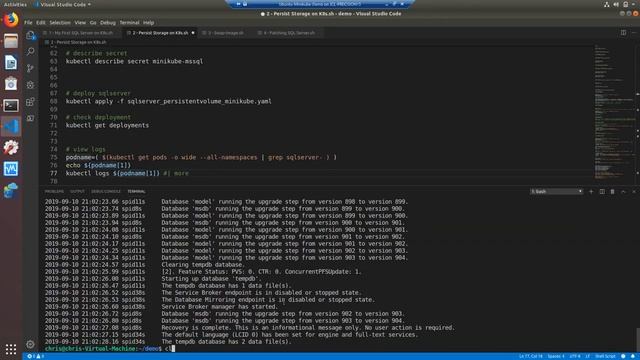Screen dimensions: 640x360
Task: Show Applications grid in the dock
Action: (x=11, y=349)
